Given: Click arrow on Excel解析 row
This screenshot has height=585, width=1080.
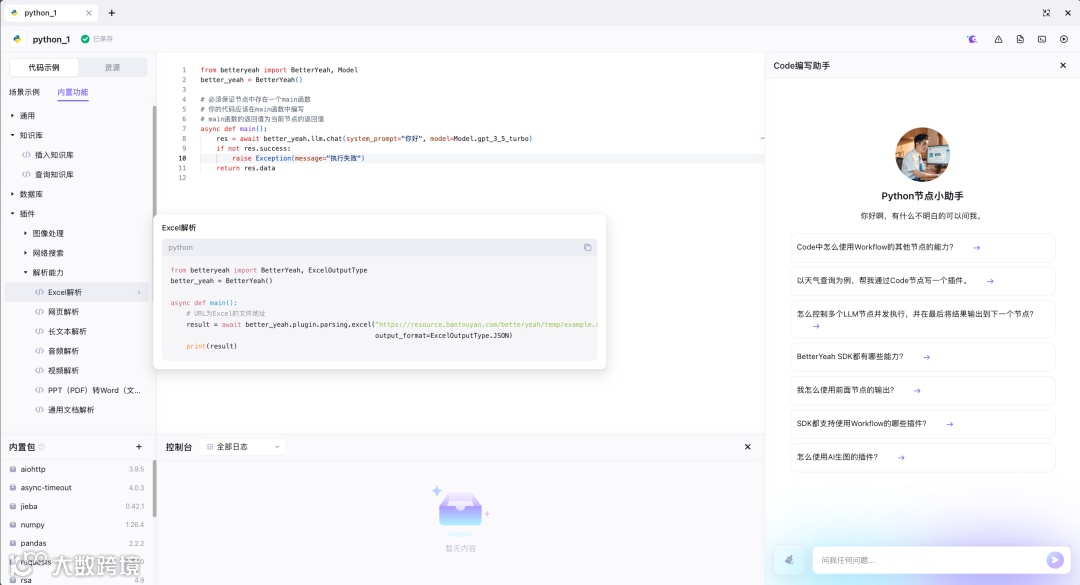Looking at the screenshot, I should coord(139,293).
